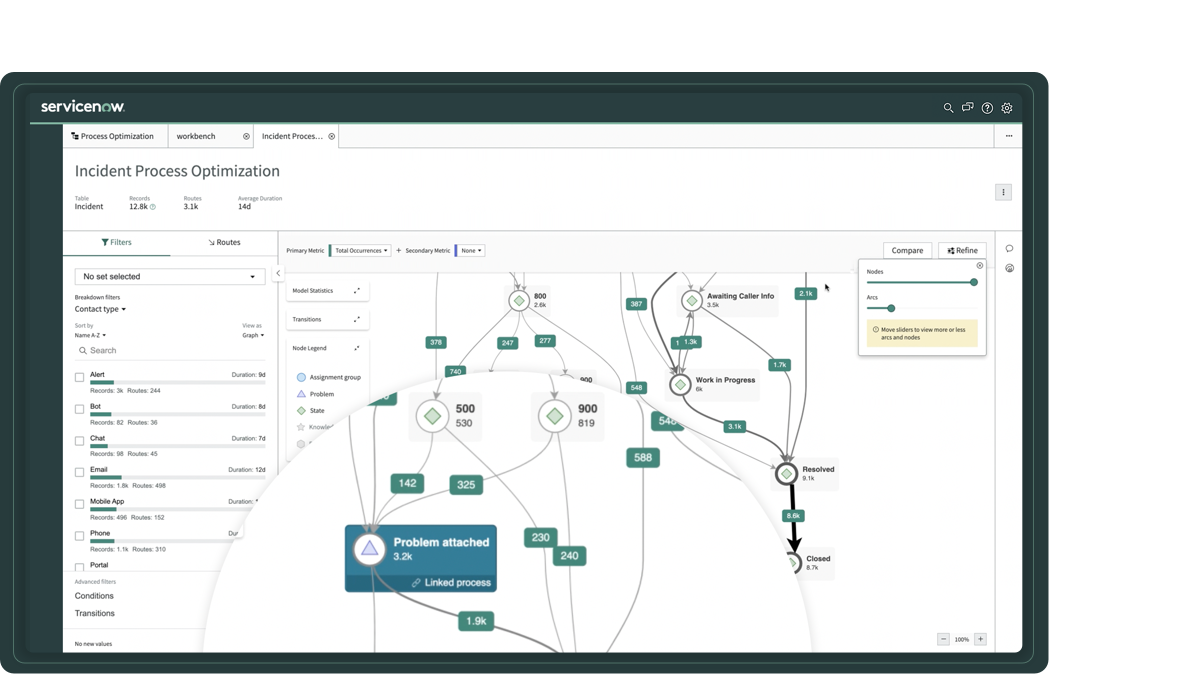The width and height of the screenshot is (1200, 675).
Task: Open the tab bar overflow ellipsis
Action: click(x=1009, y=136)
